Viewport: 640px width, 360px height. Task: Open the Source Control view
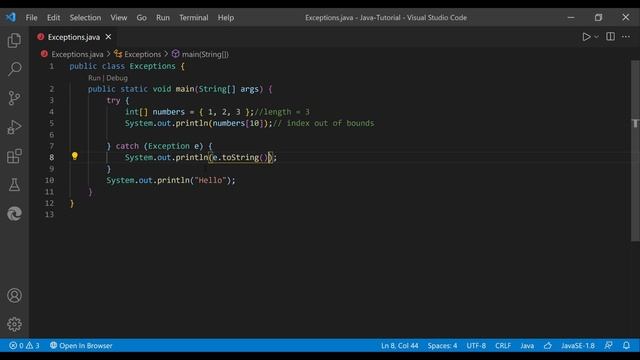(14, 98)
